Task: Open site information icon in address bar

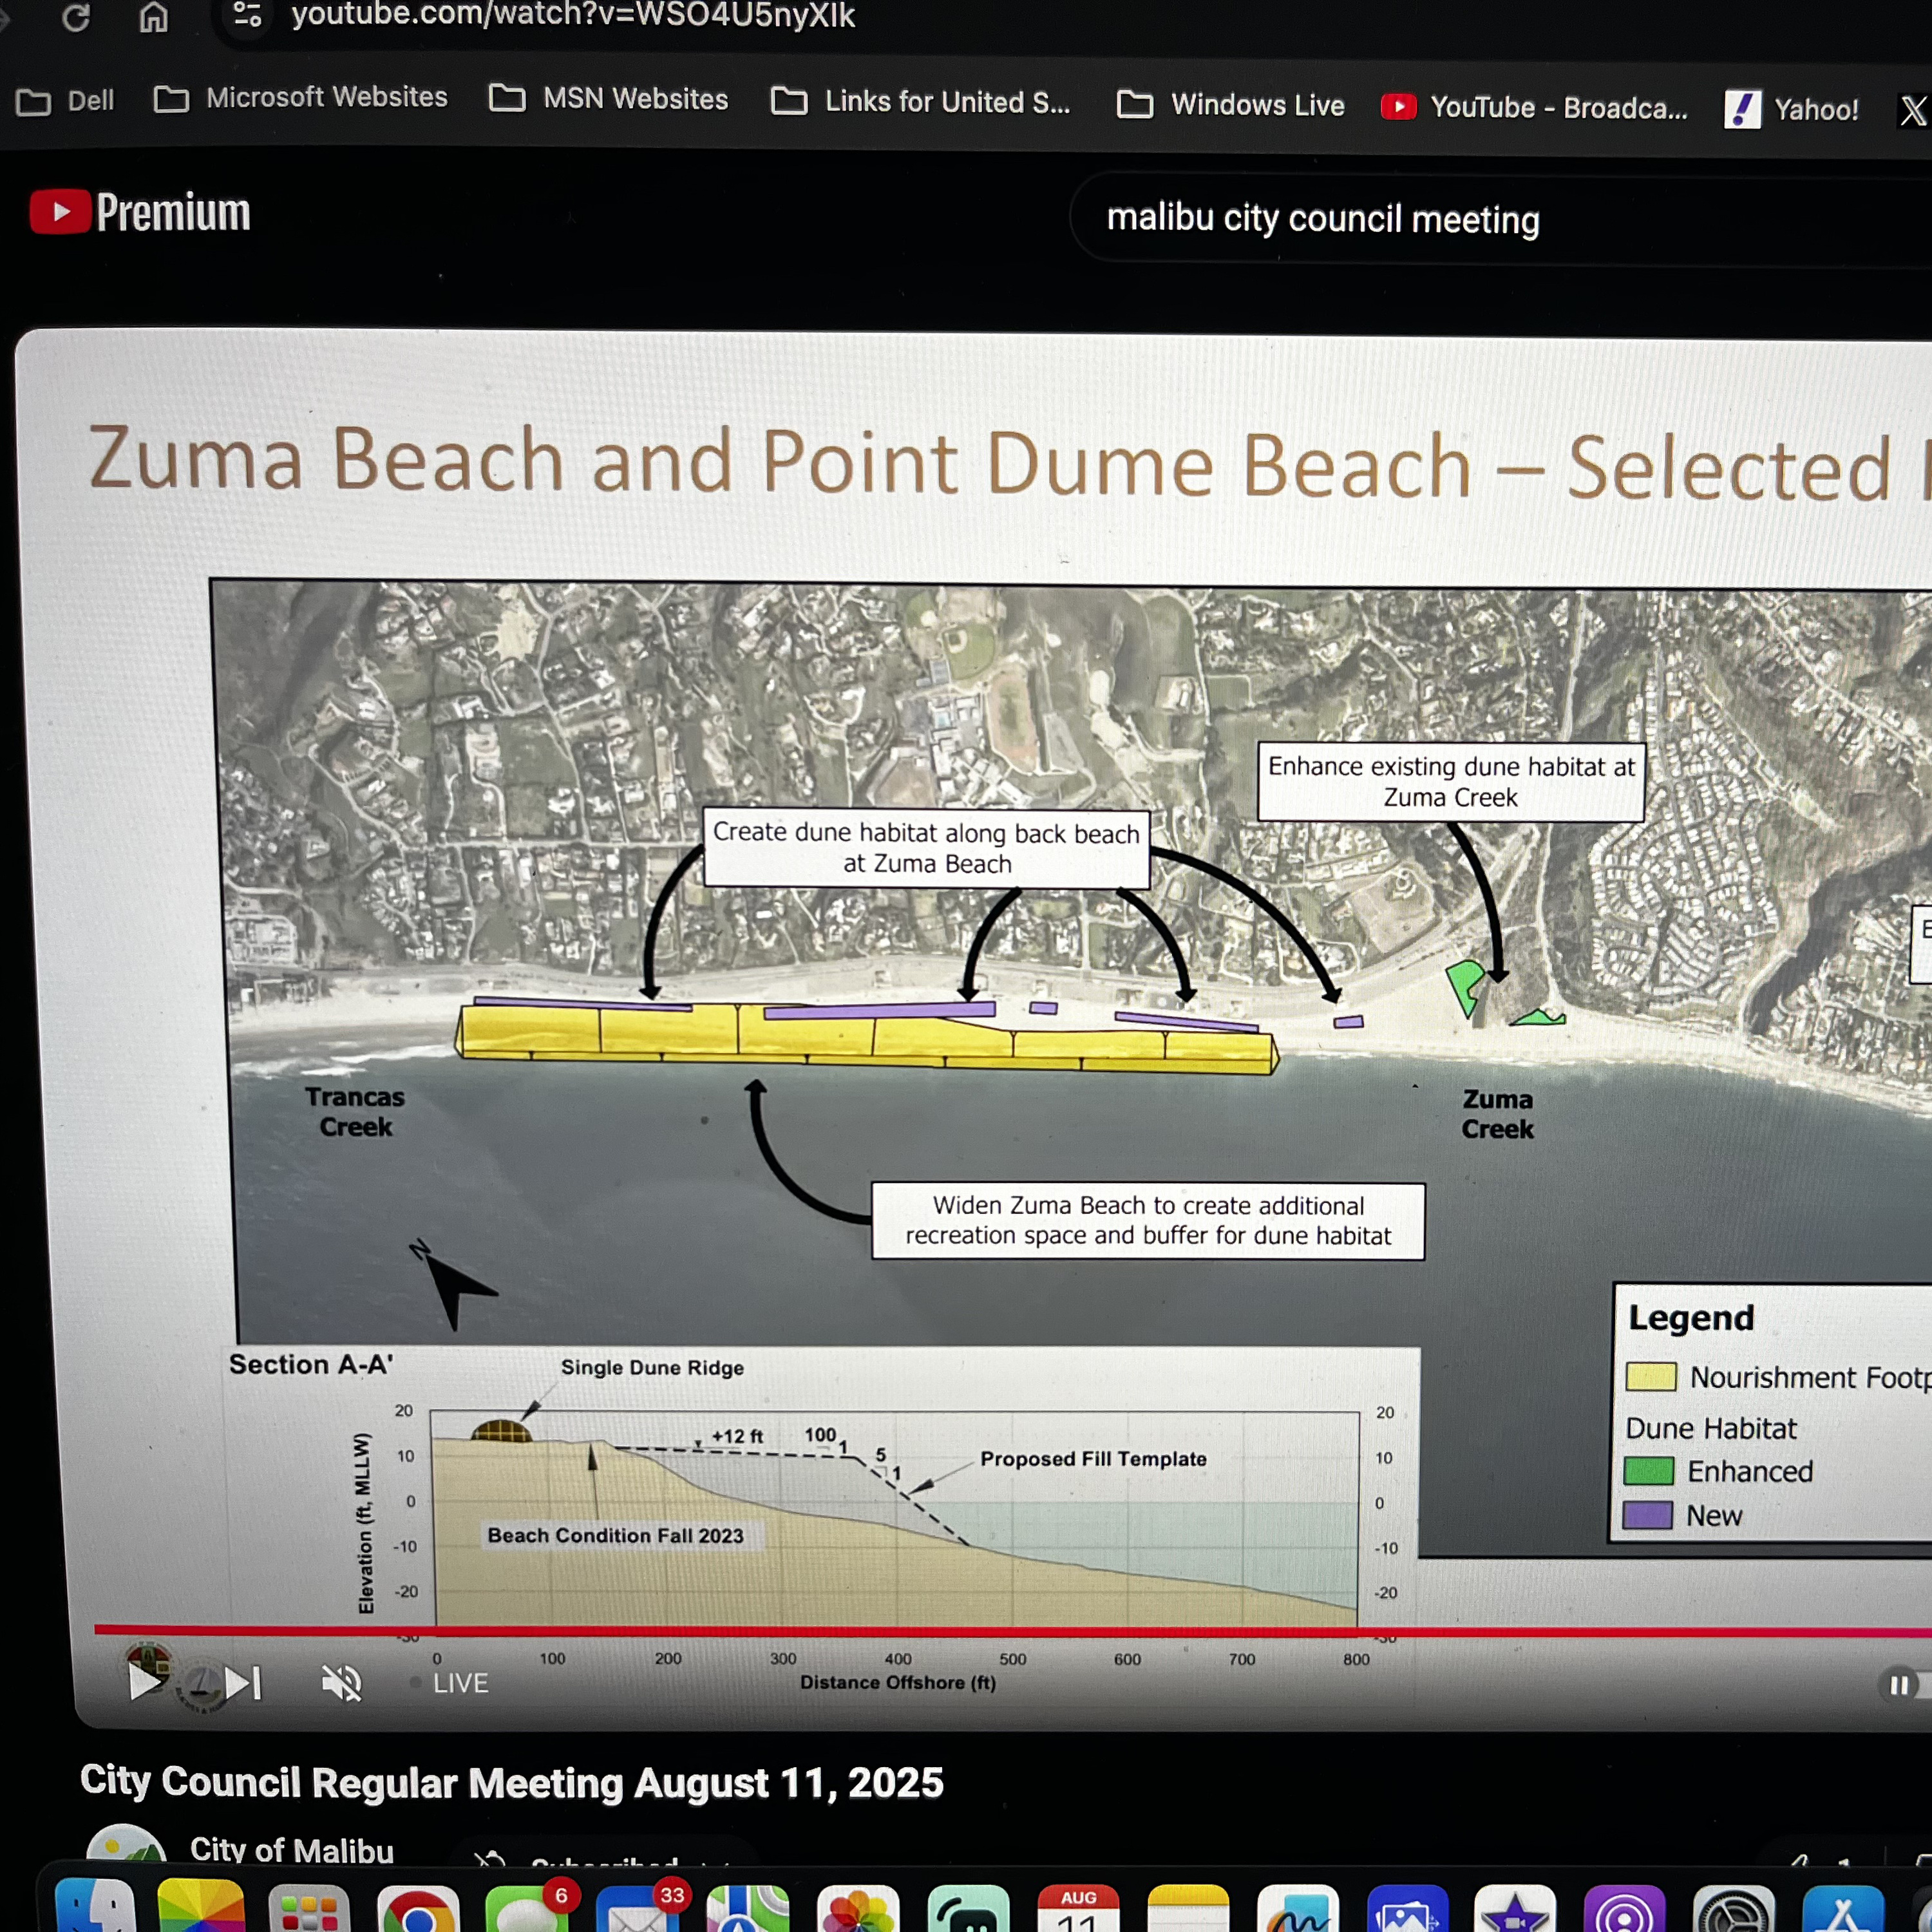Action: [x=247, y=14]
